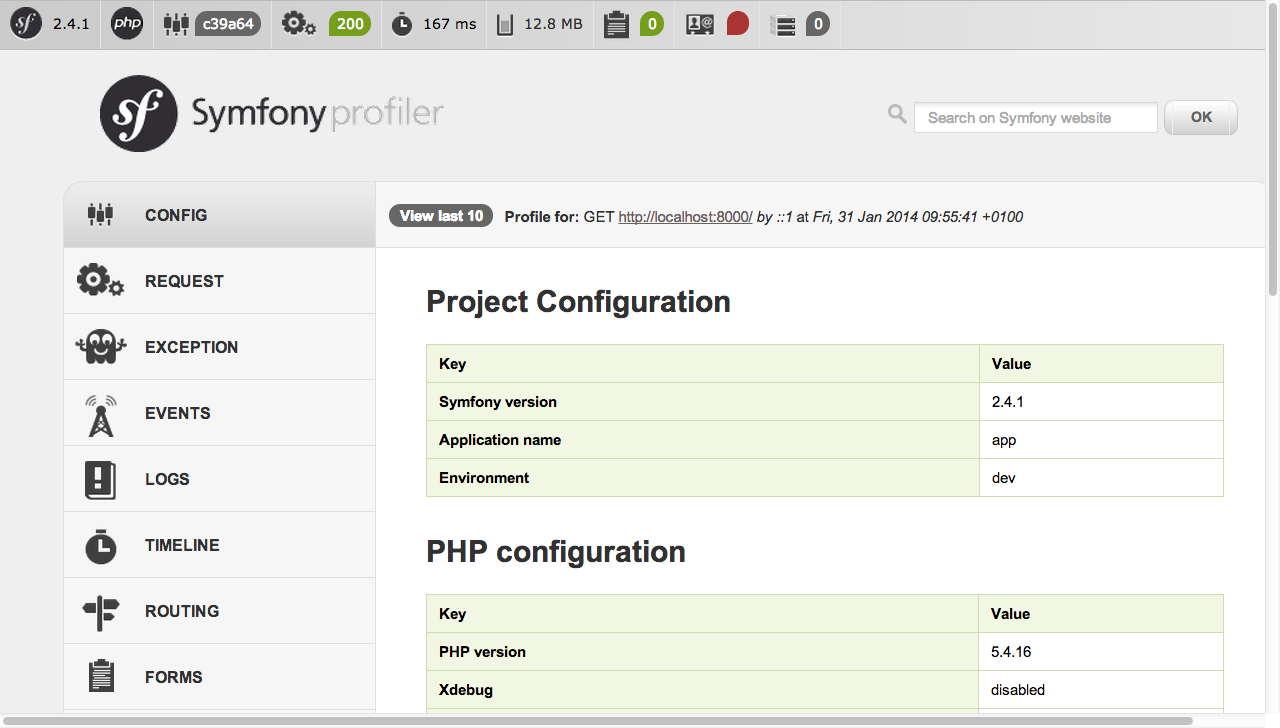Screen dimensions: 1280x728
Task: Click the Search on Symfony website field
Action: 1036,118
